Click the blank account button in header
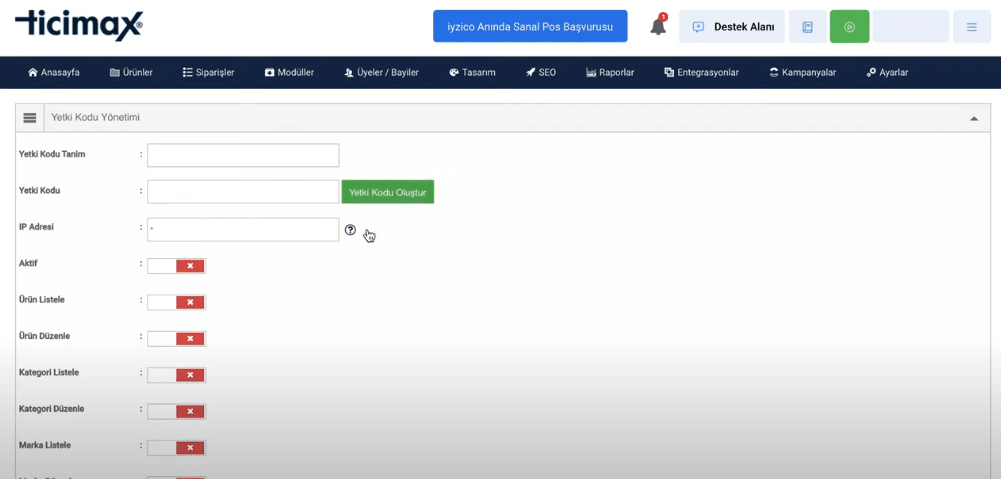Screen dimensions: 1001x479 pyautogui.click(x=910, y=27)
